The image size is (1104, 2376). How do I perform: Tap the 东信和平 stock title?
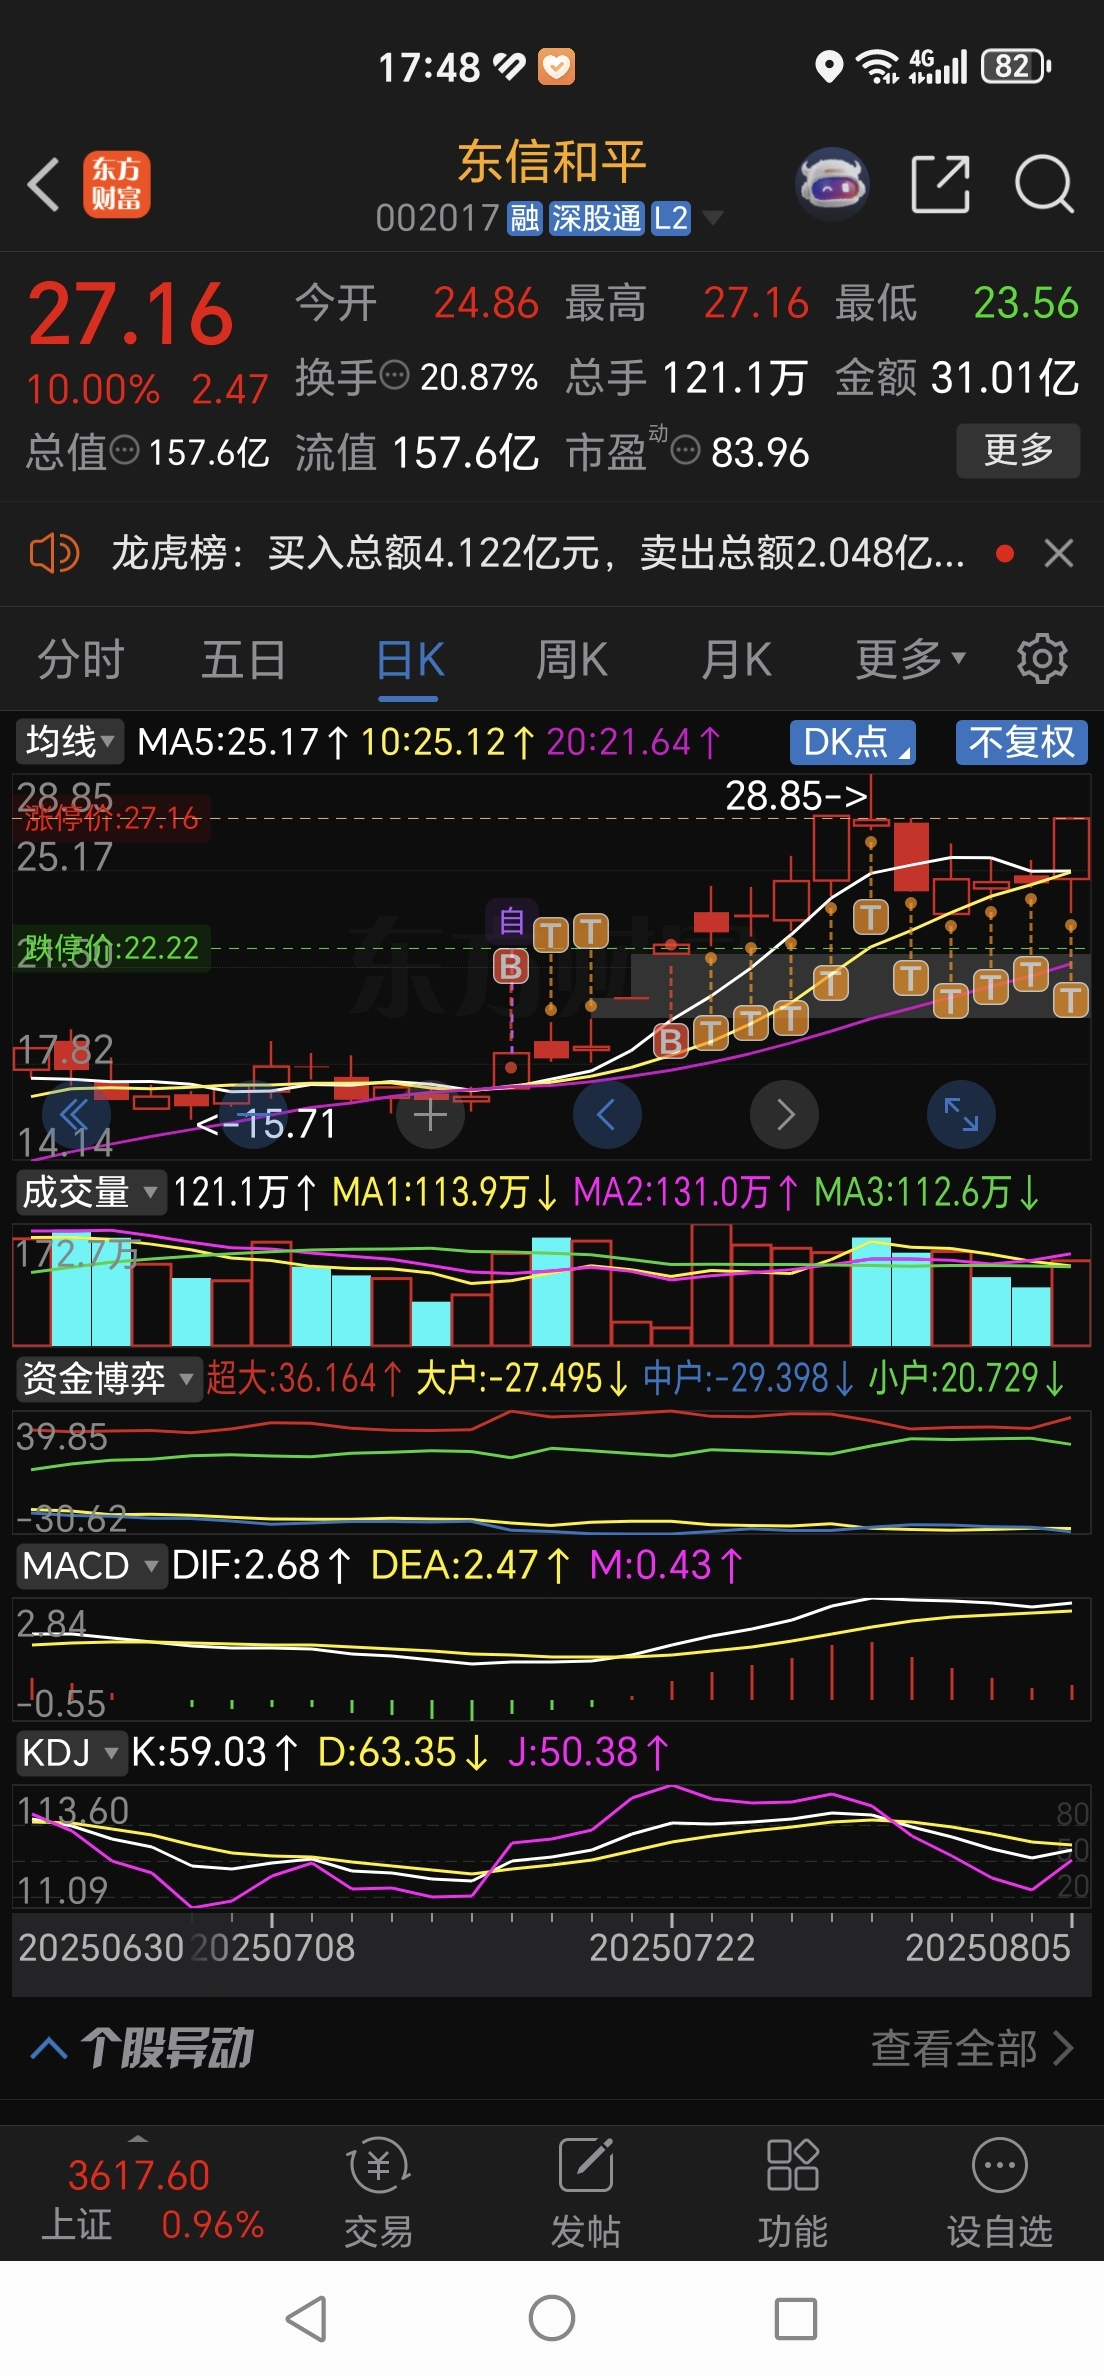[x=552, y=161]
